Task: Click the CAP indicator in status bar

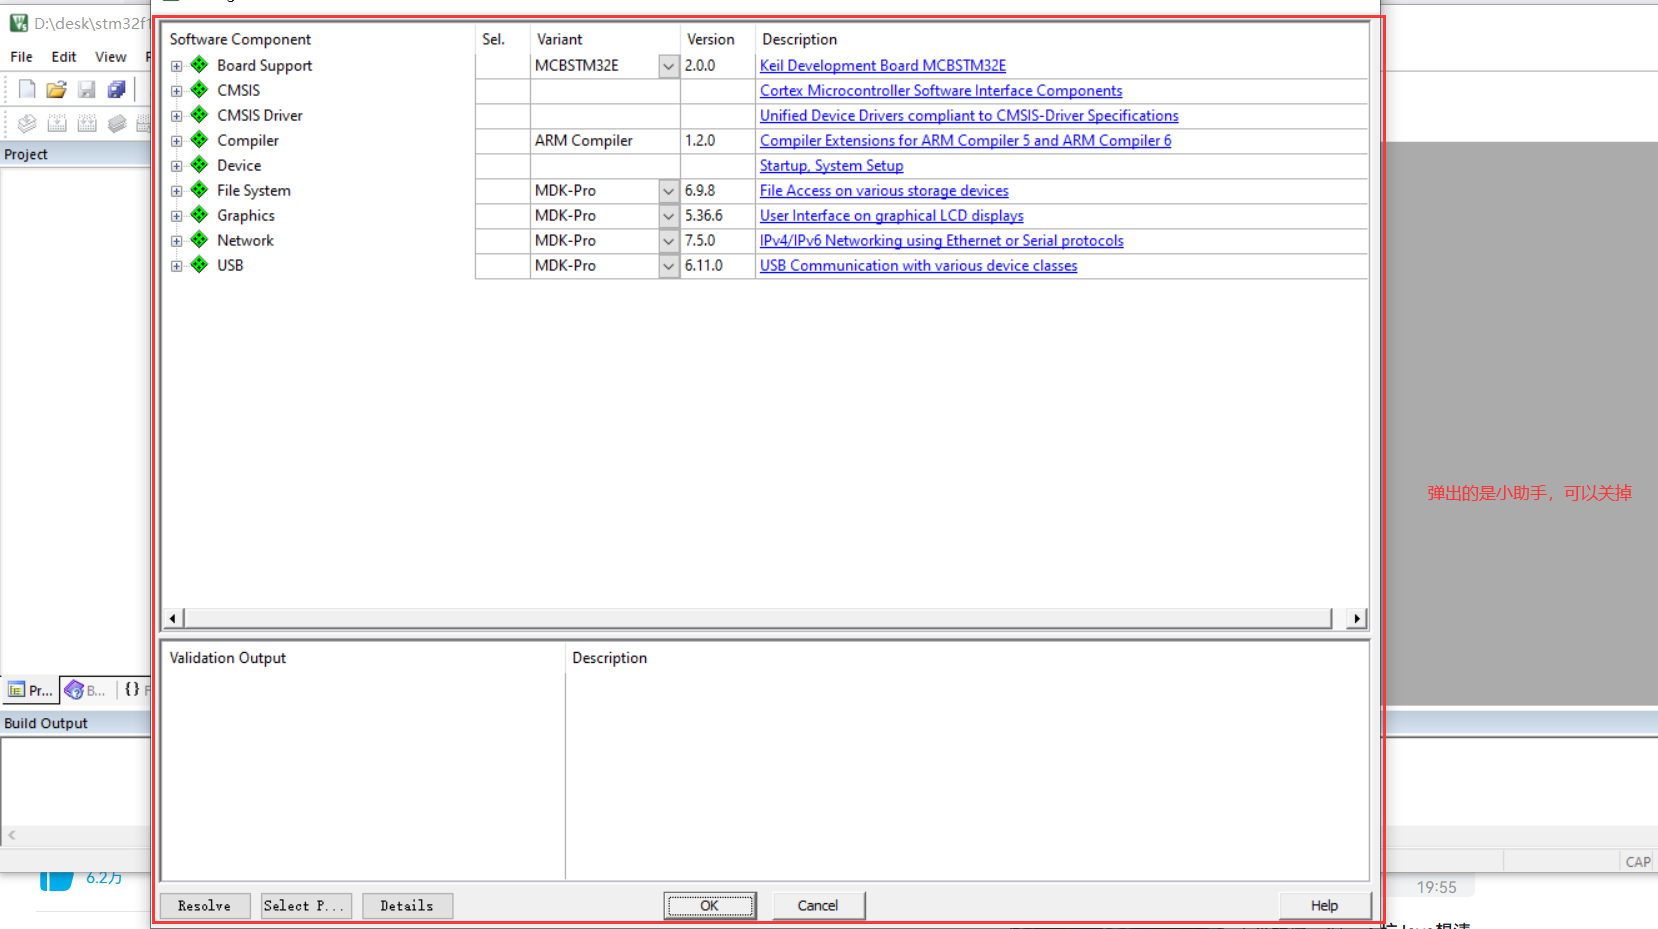Action: click(1637, 862)
